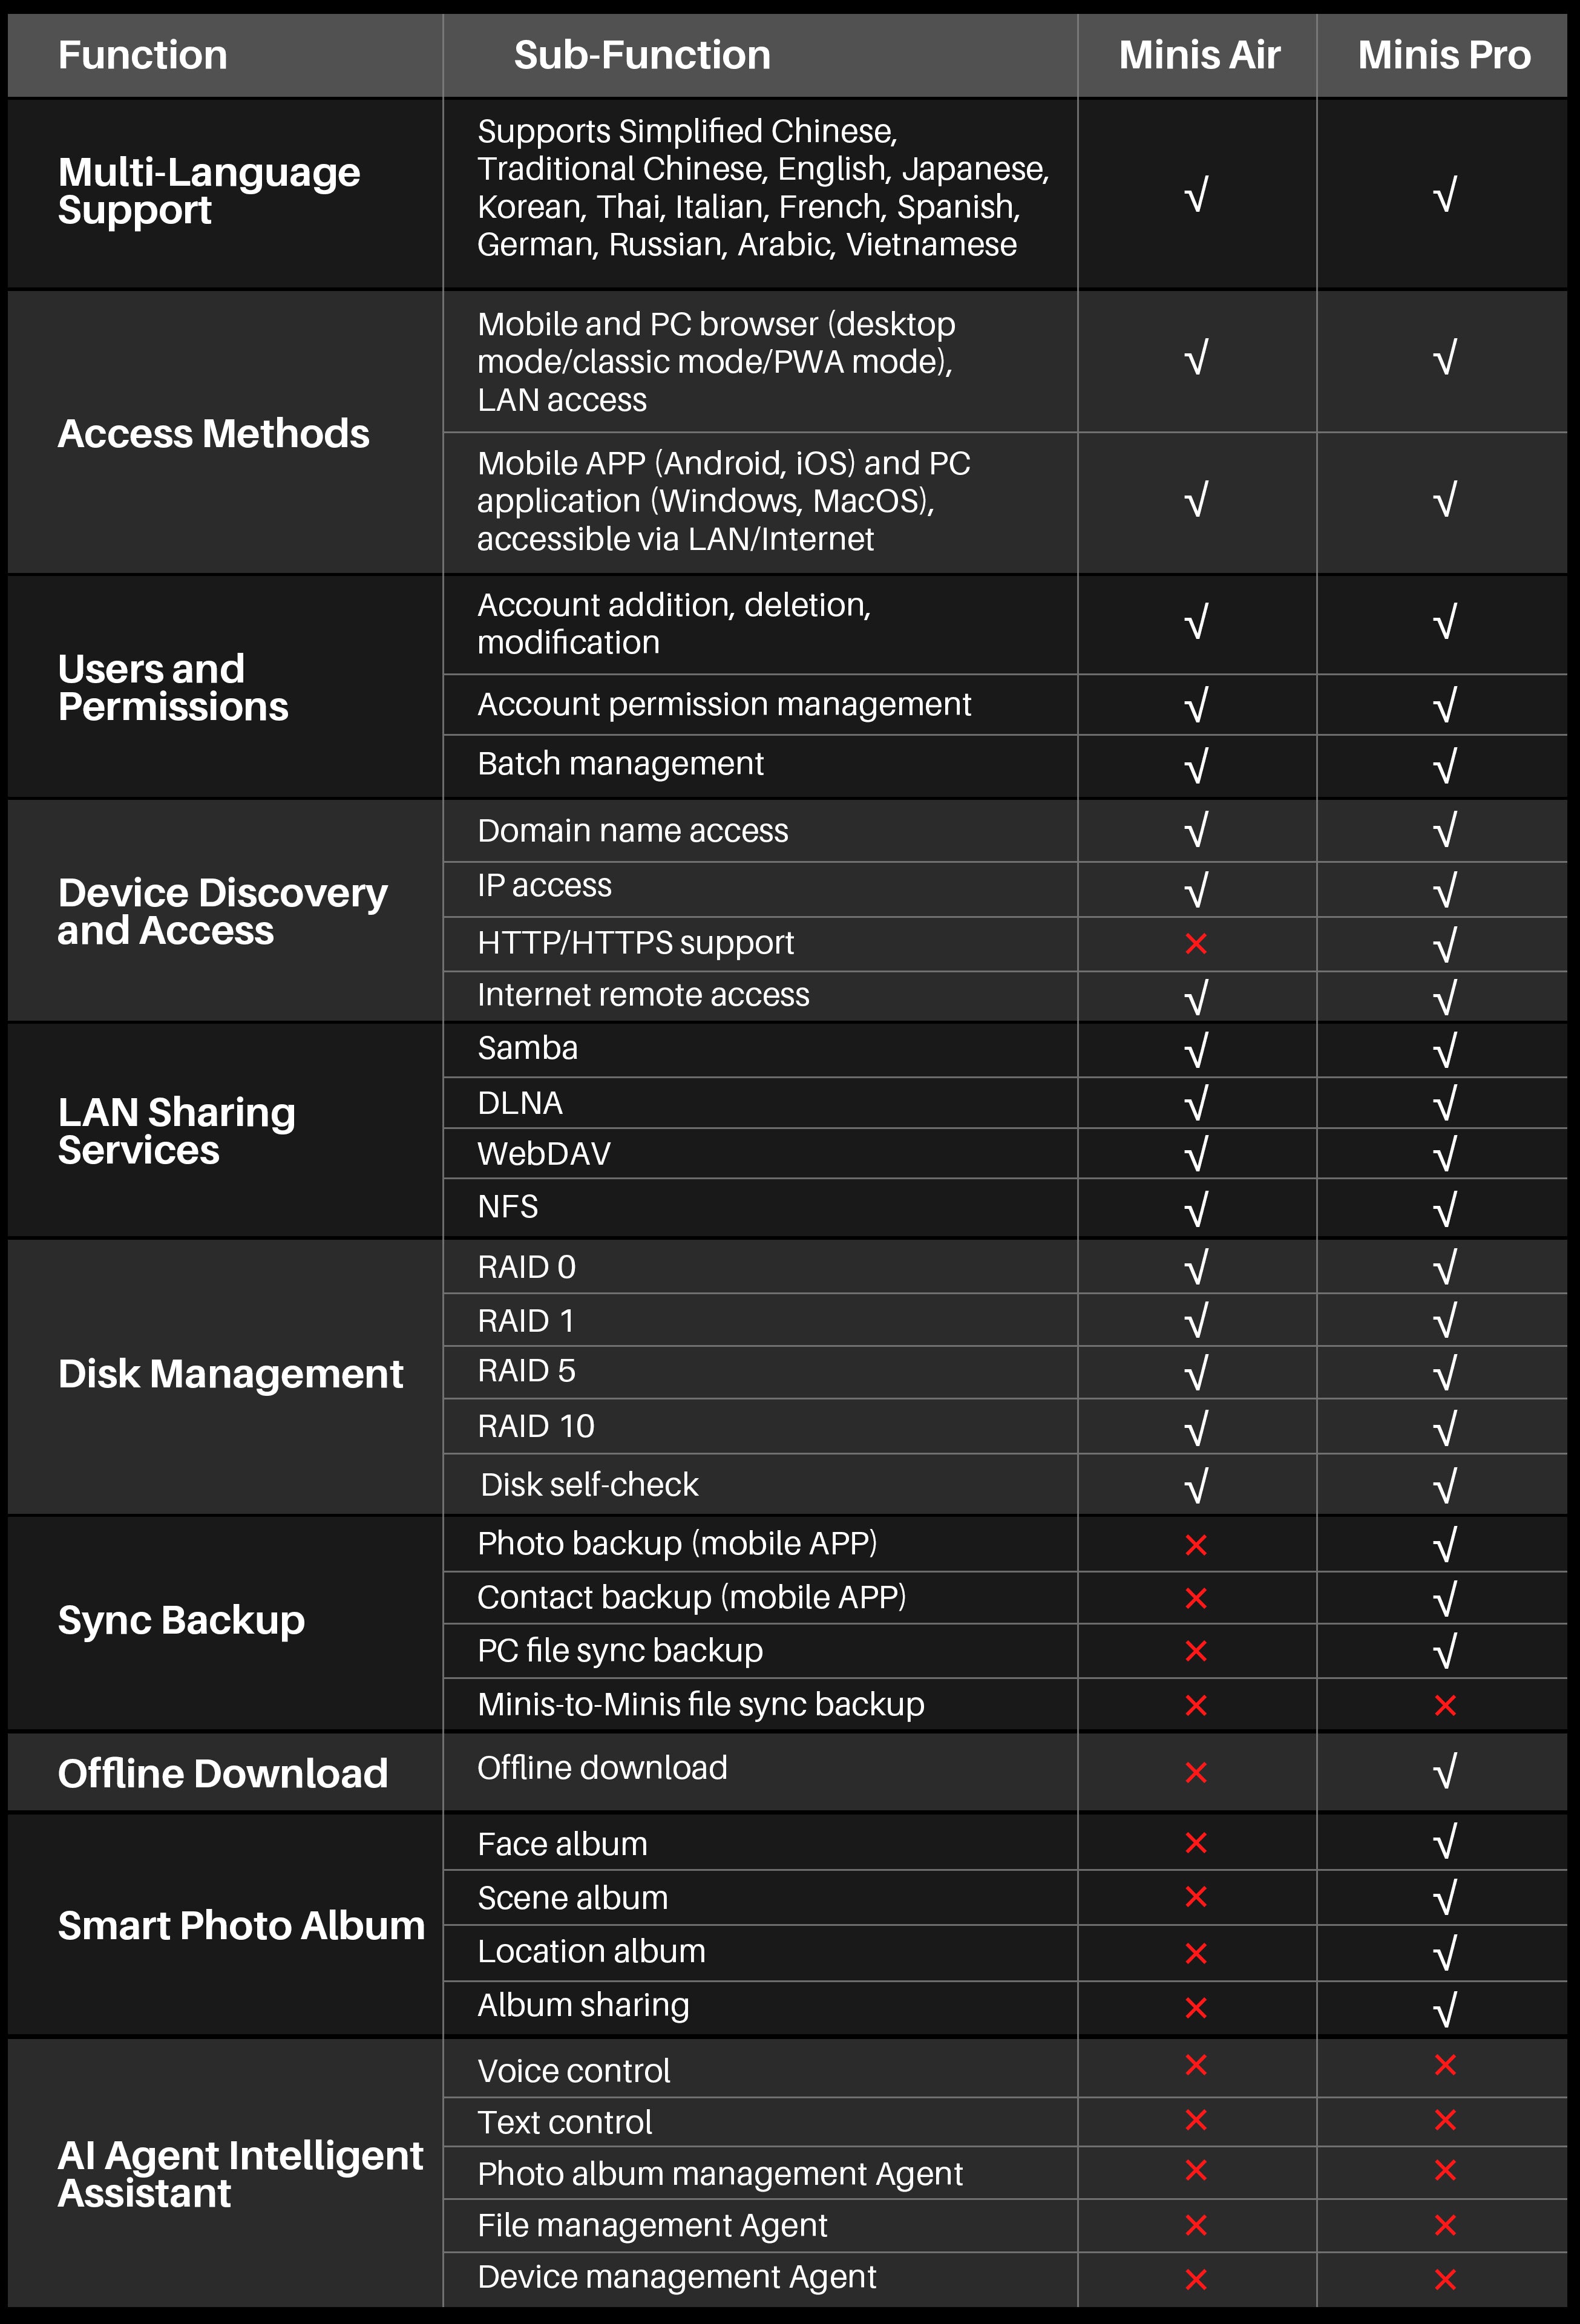Viewport: 1580px width, 2324px height.
Task: Select the Minis Pro column header
Action: 1443,55
